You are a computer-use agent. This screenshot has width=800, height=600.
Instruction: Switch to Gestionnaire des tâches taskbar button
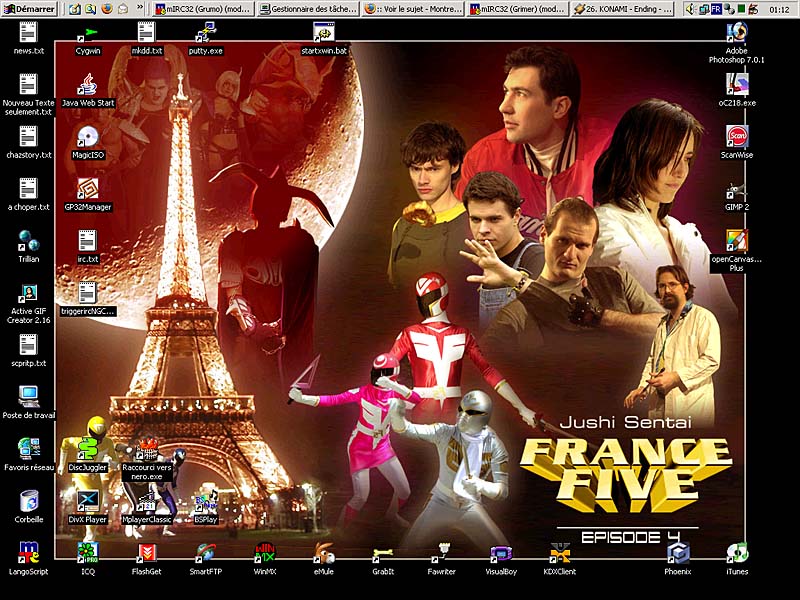click(x=308, y=9)
